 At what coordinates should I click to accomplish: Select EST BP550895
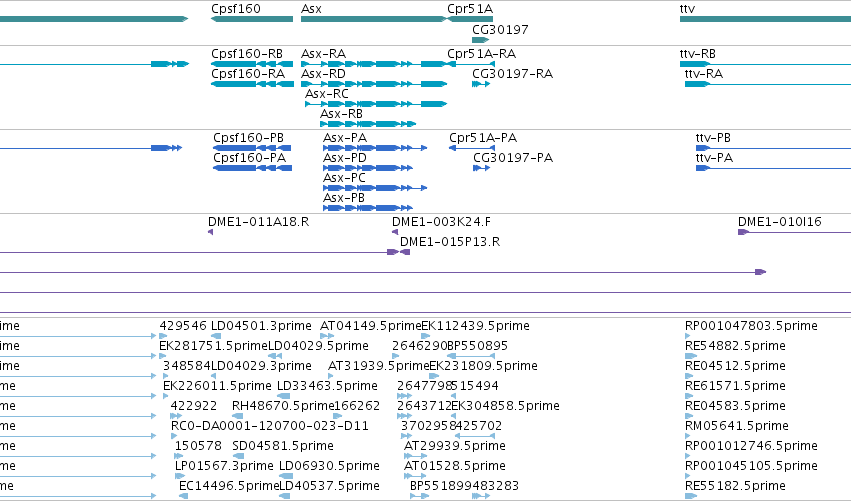478,346
